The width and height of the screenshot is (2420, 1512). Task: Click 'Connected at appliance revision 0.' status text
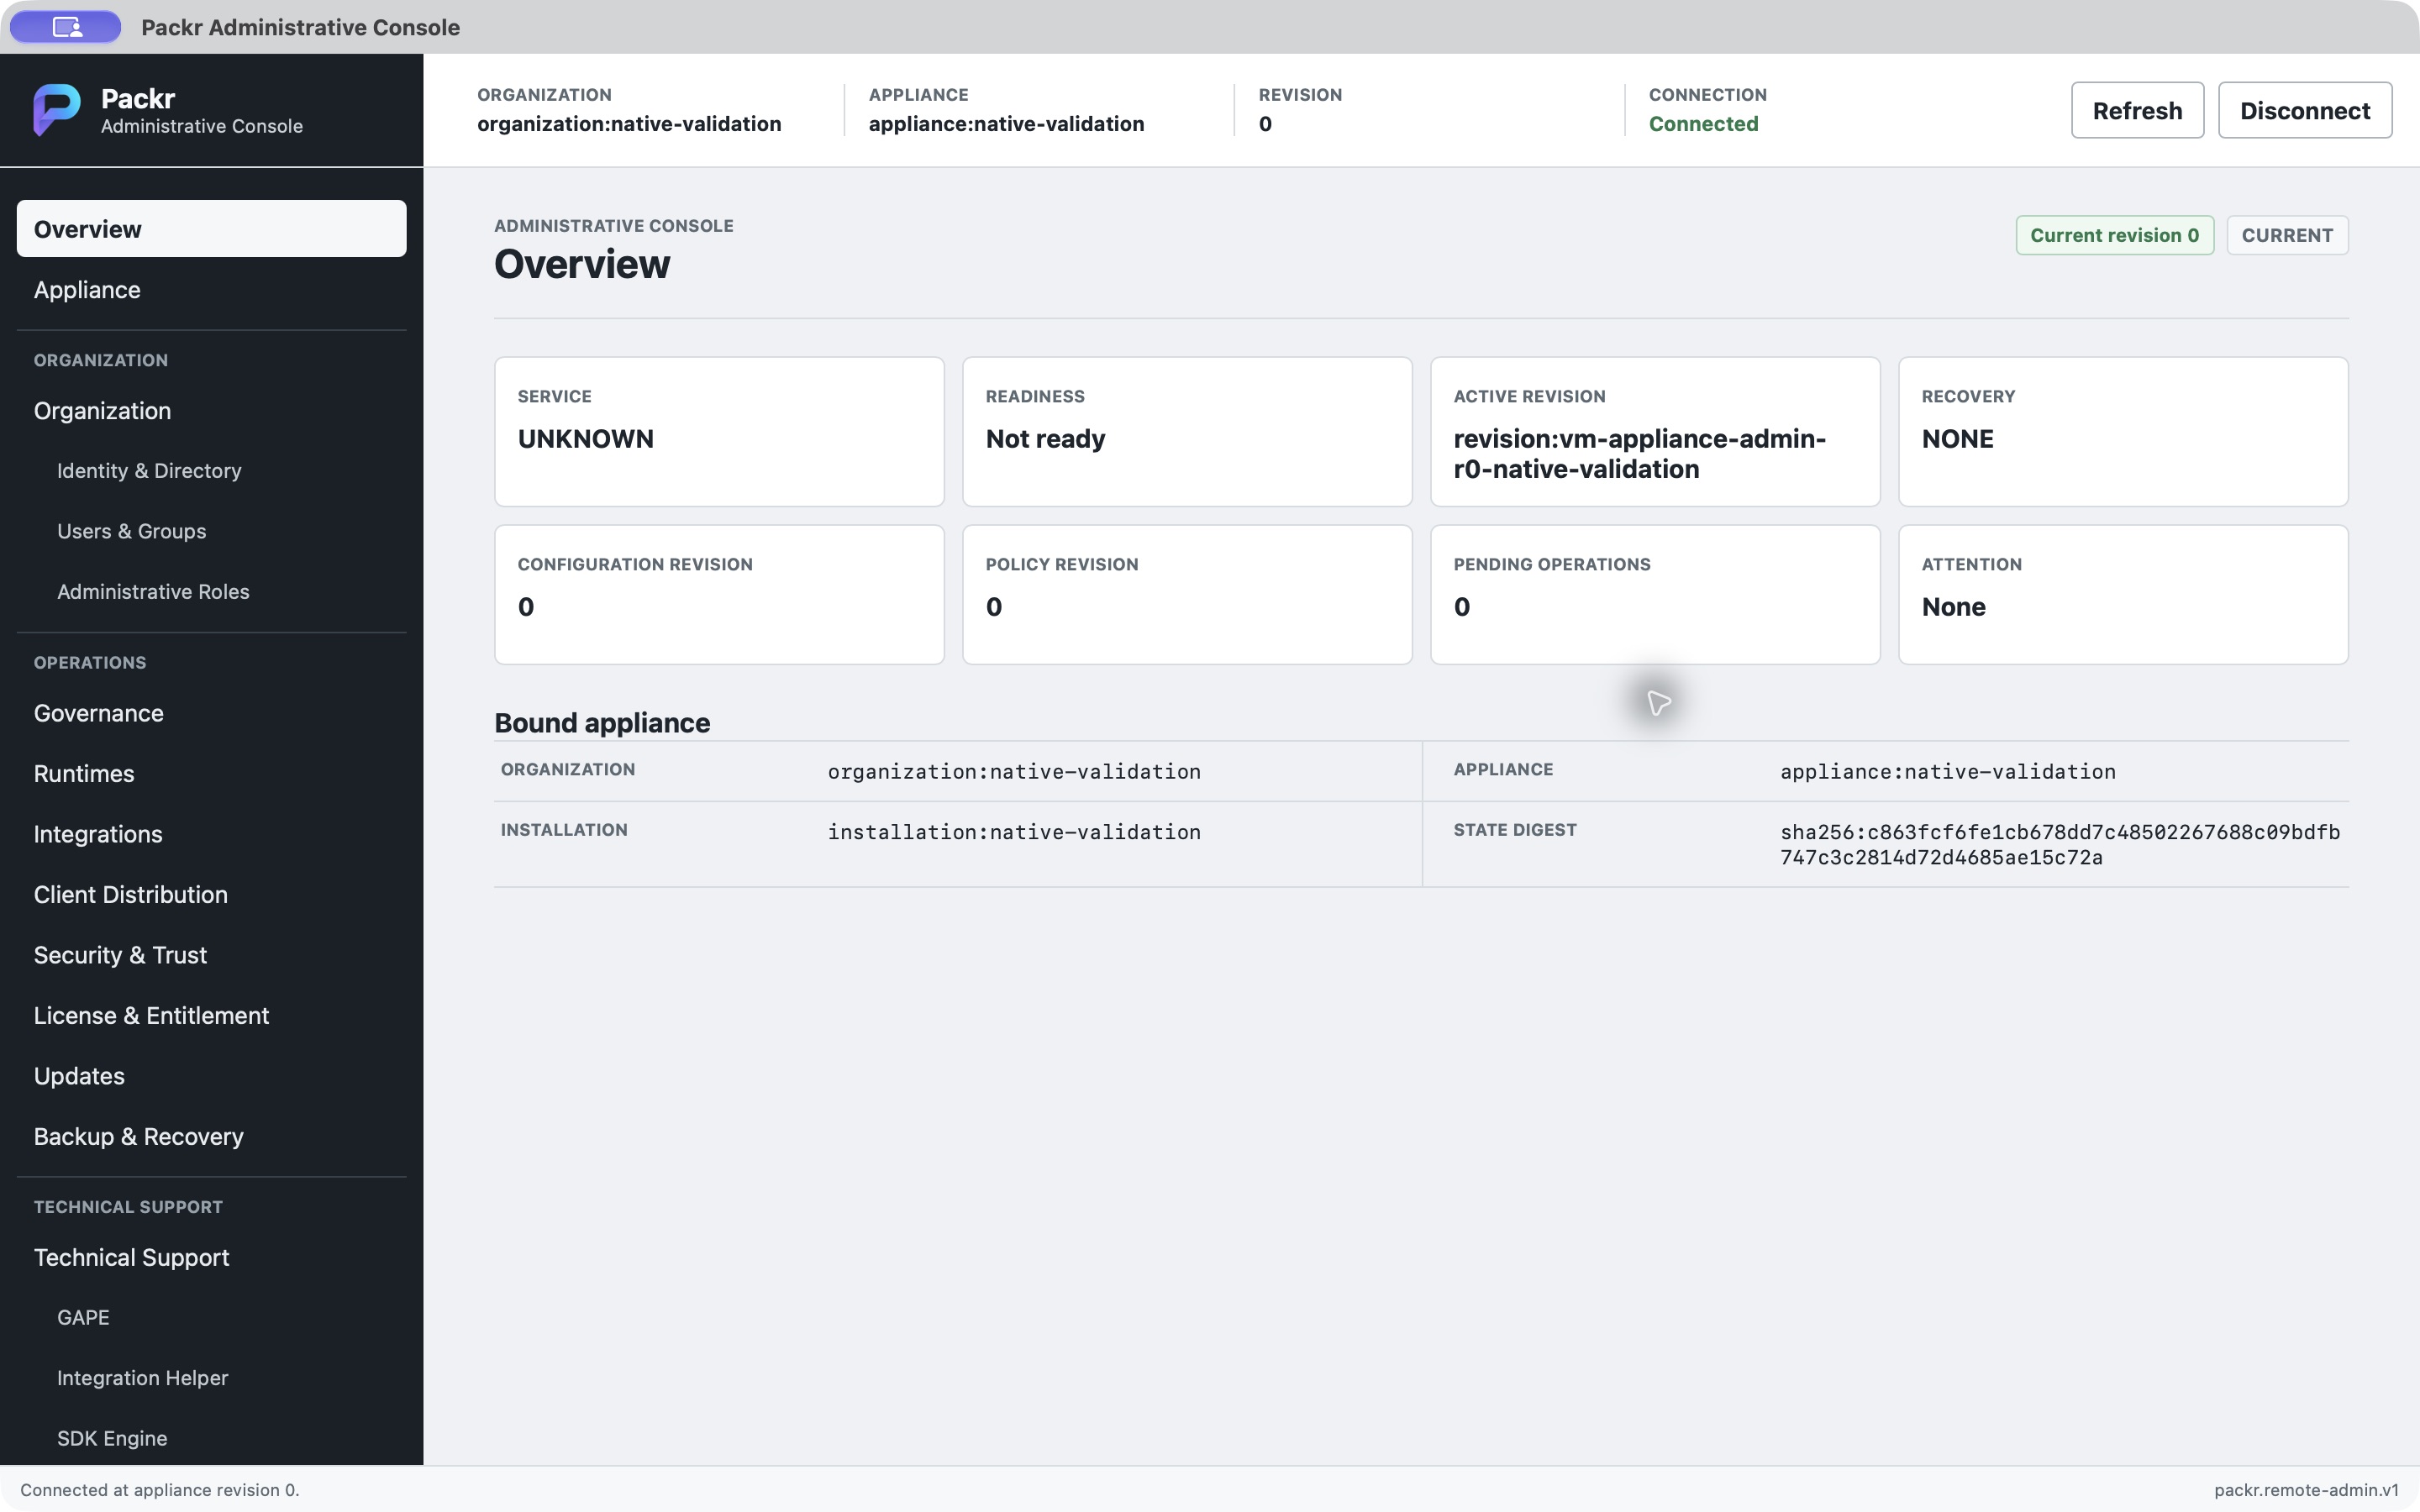[160, 1490]
